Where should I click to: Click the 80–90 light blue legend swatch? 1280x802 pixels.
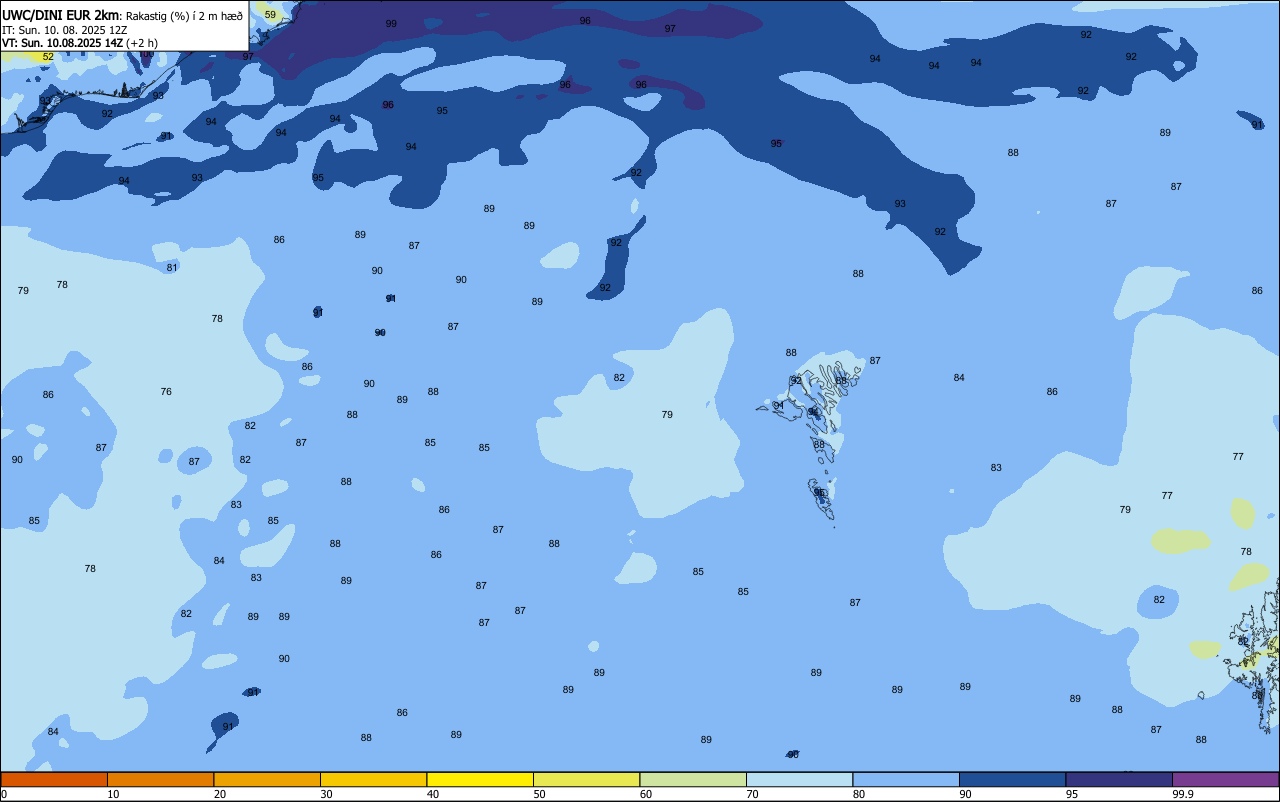tap(906, 779)
